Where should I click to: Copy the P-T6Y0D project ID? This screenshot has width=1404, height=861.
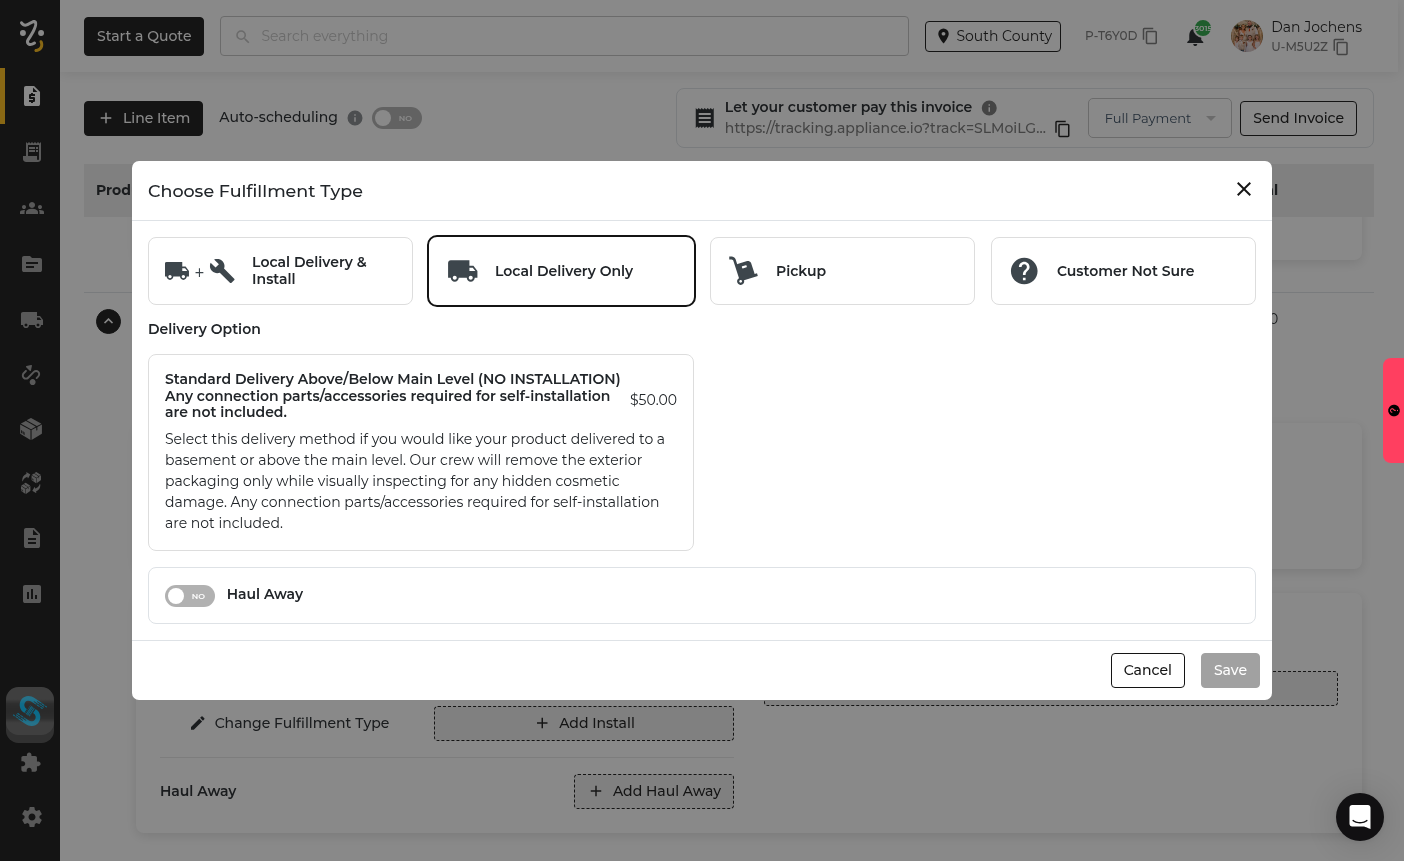(x=1150, y=36)
